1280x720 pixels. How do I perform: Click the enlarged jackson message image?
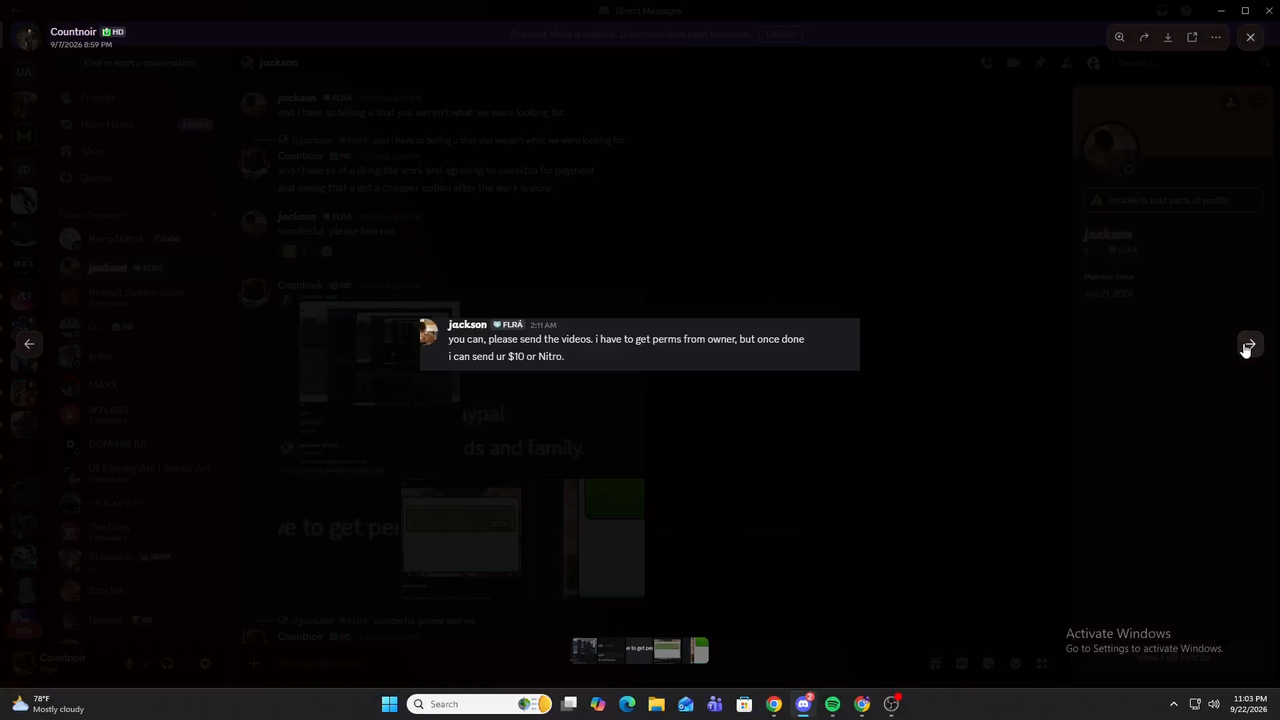(x=640, y=344)
